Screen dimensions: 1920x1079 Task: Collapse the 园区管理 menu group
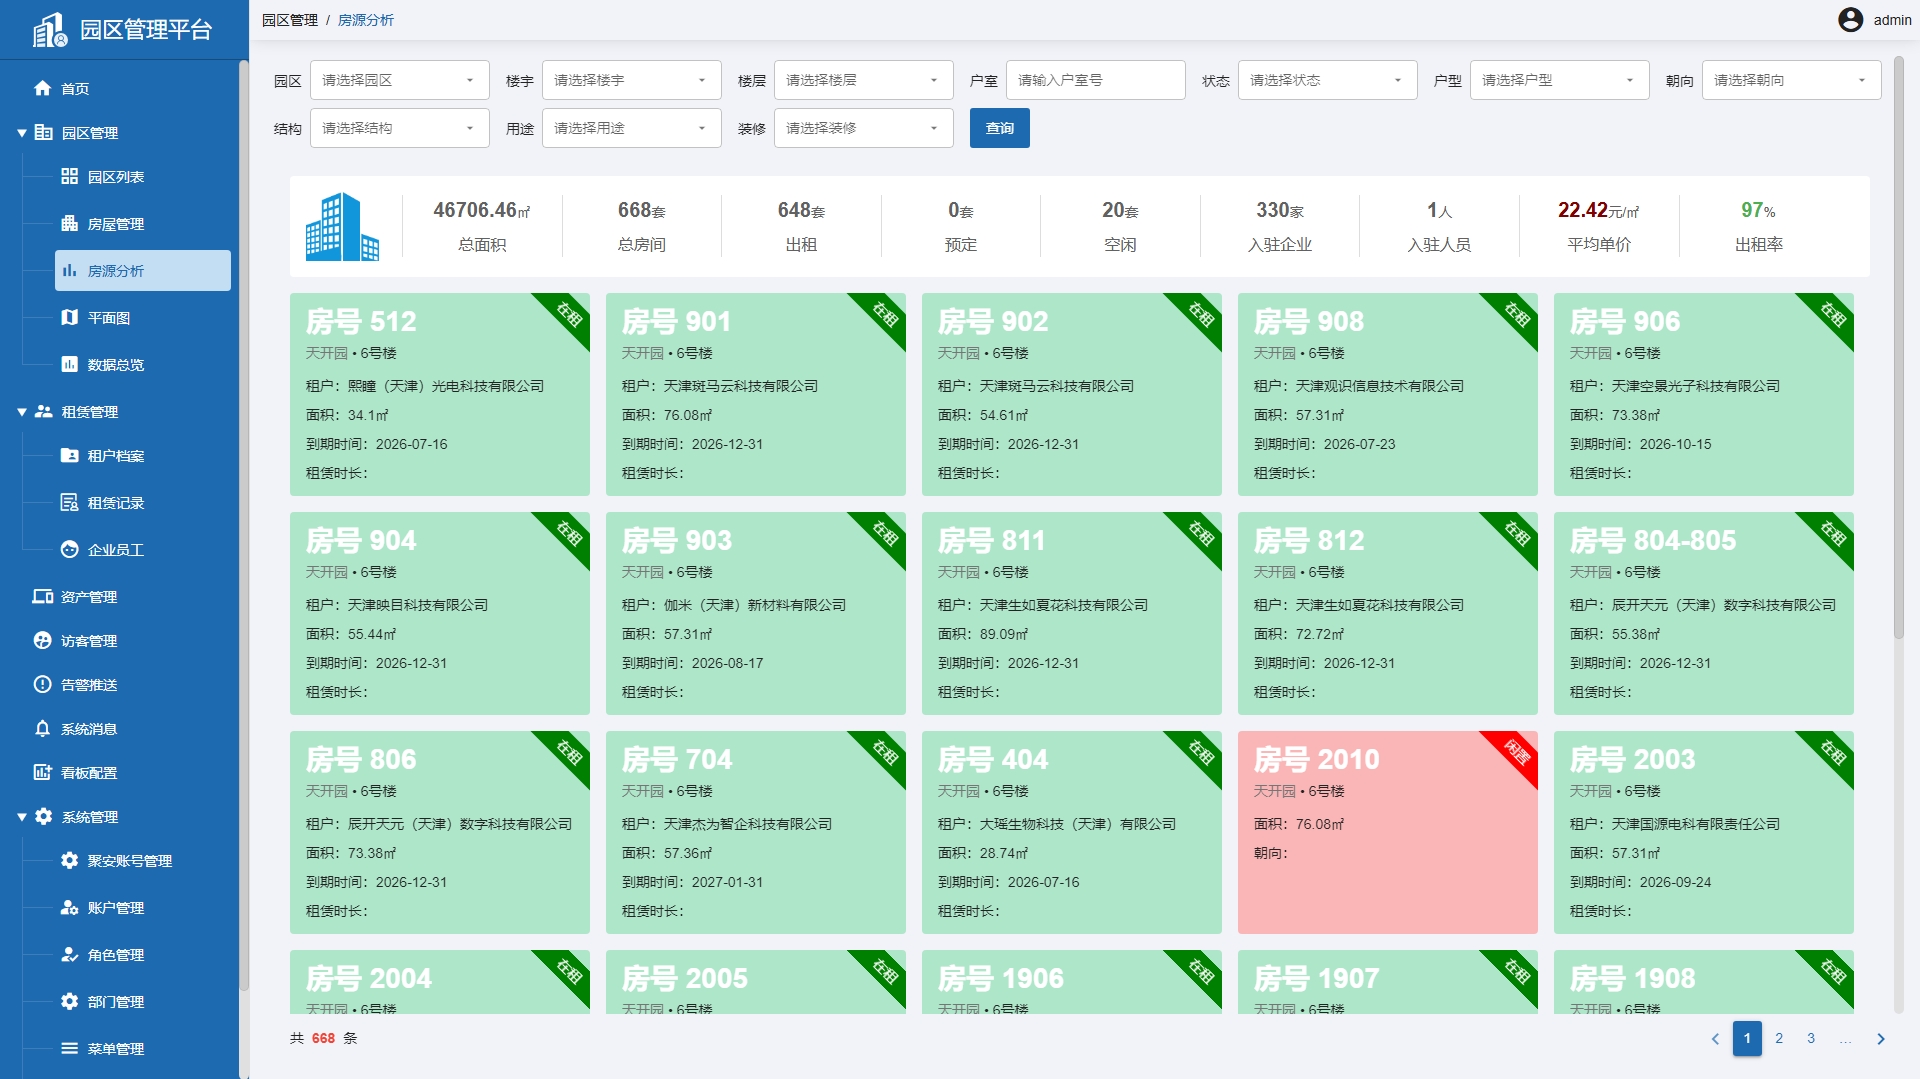22,133
